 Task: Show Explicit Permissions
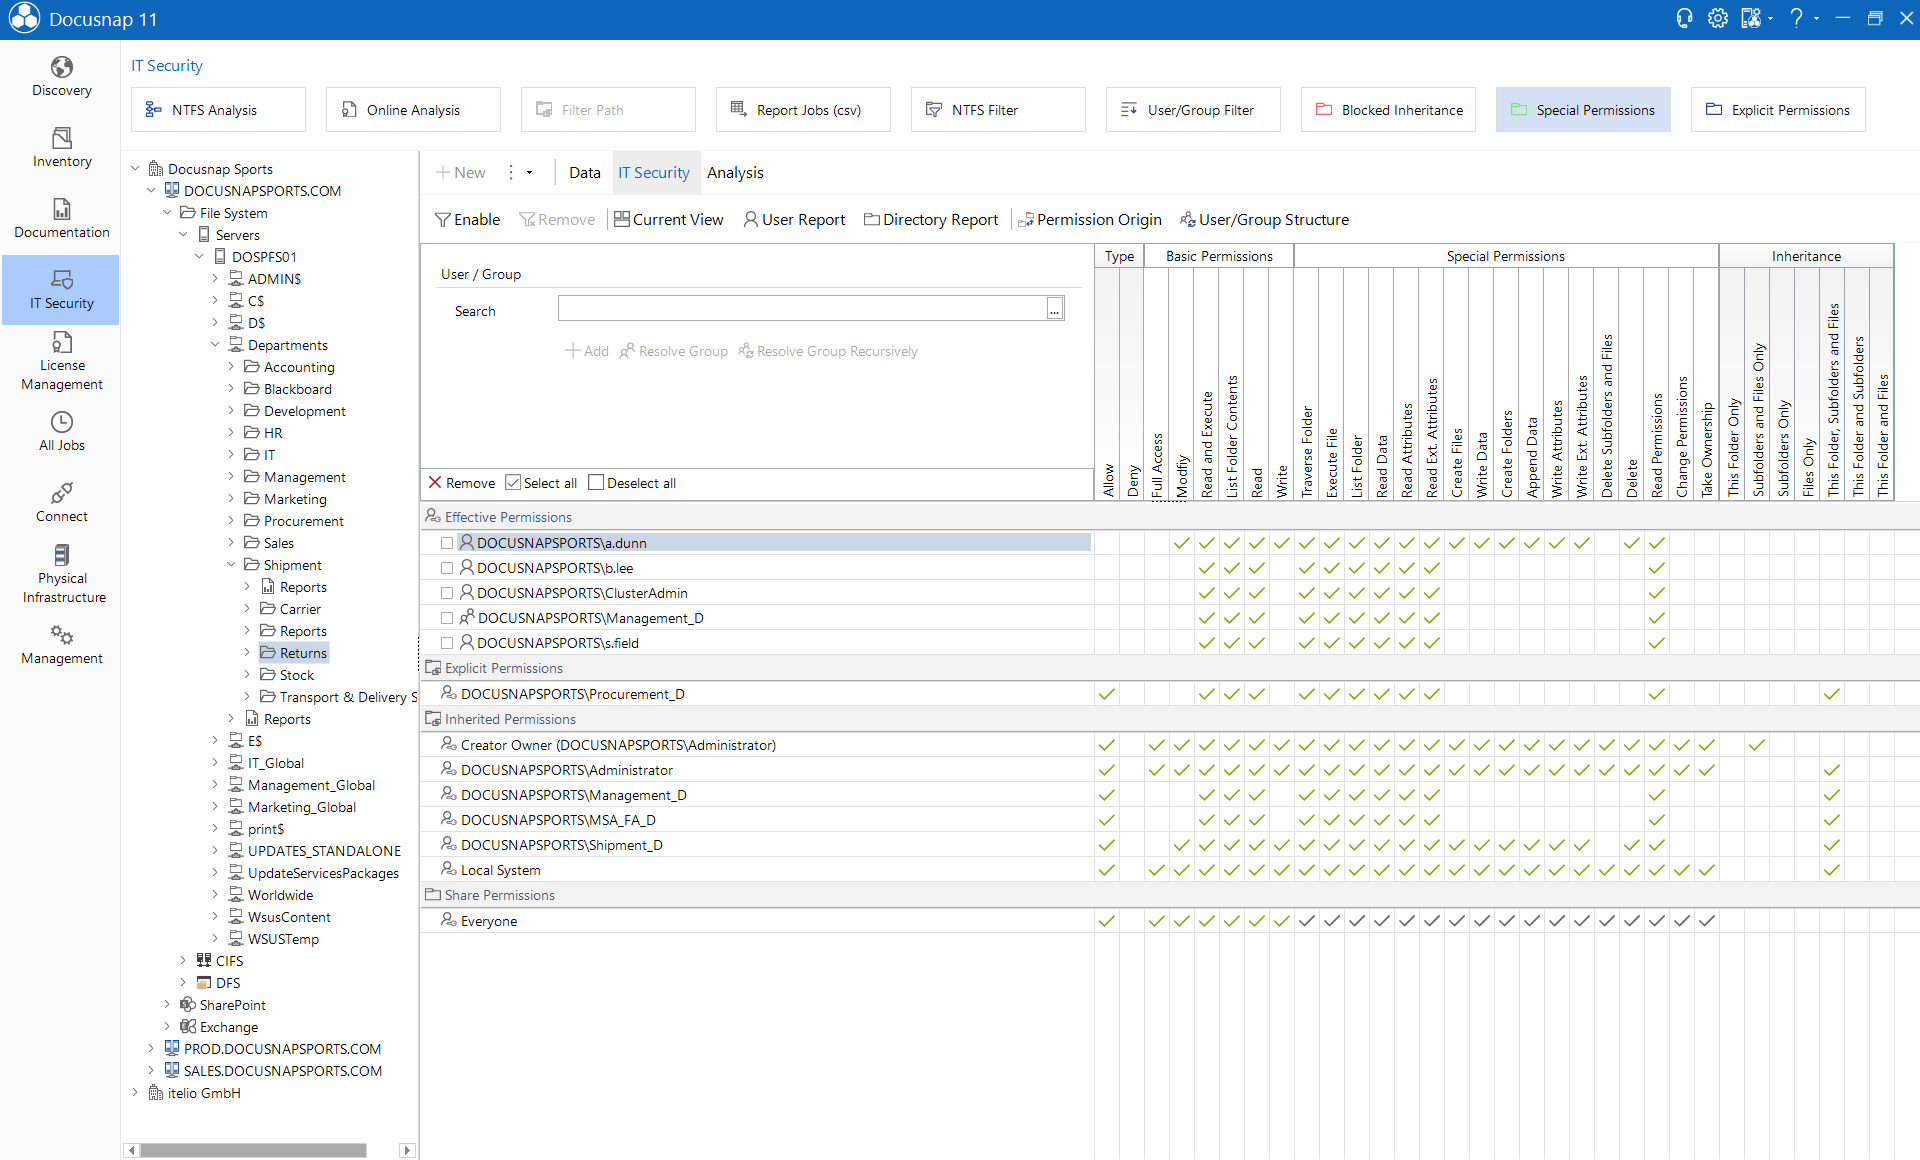tap(1778, 110)
